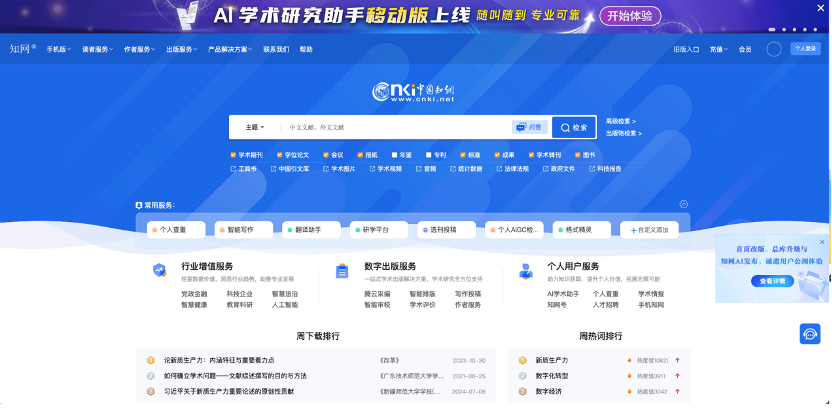Open the customer service headset widget
This screenshot has width=832, height=420.
click(810, 334)
